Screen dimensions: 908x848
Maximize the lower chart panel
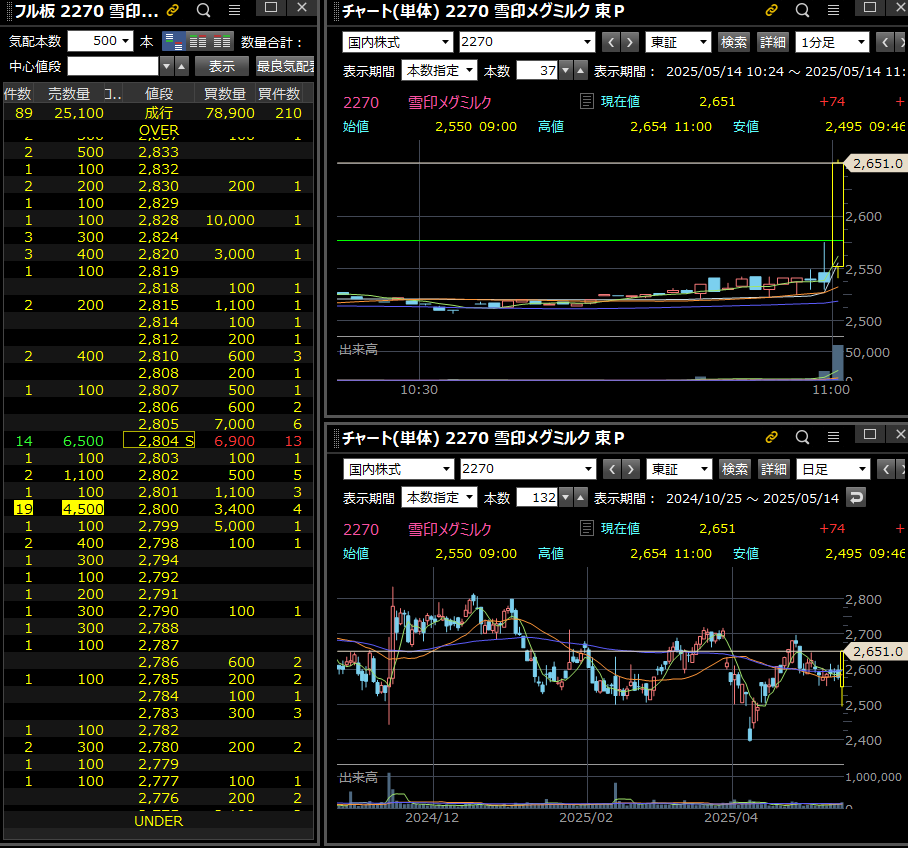(870, 434)
